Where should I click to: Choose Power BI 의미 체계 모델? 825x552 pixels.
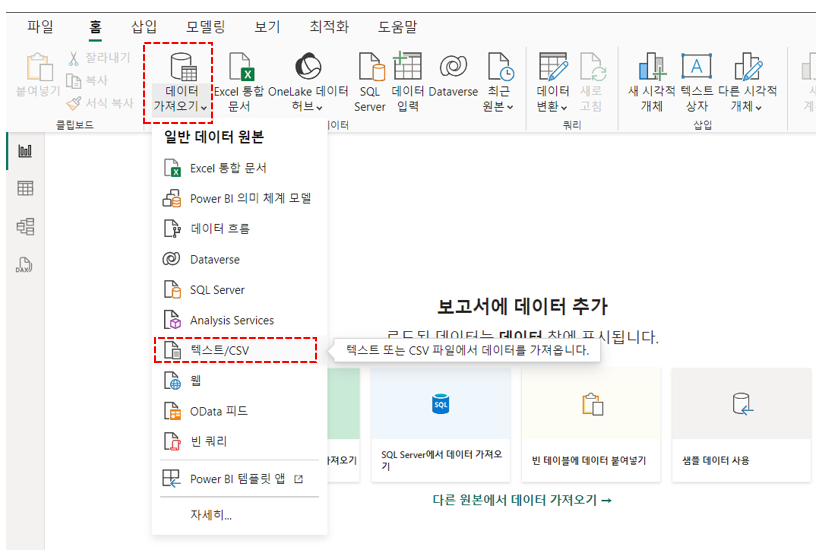[239, 198]
